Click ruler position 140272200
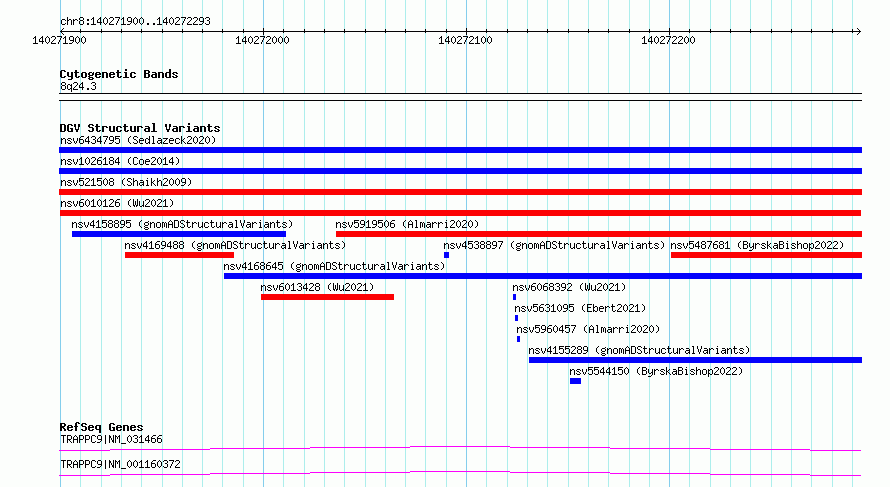 (x=668, y=40)
